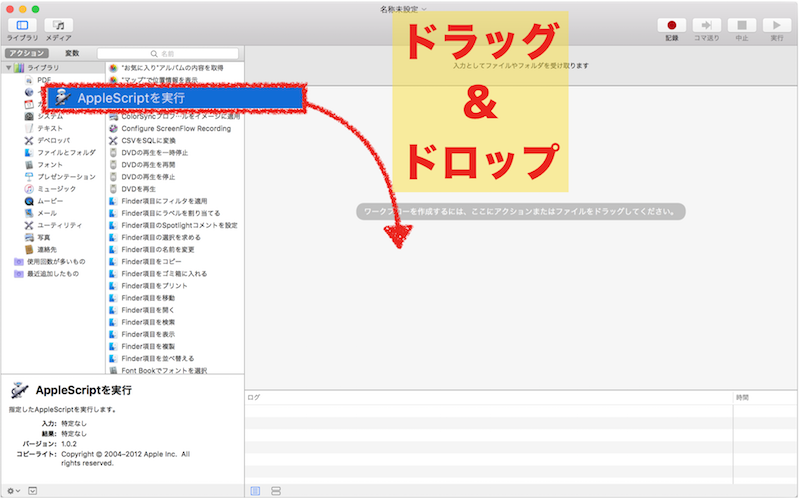The width and height of the screenshot is (800, 498).
Task: Start recording with the 記録 button
Action: 671,26
